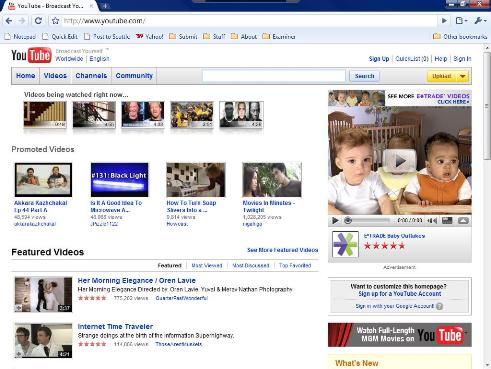Image resolution: width=491 pixels, height=369 pixels.
Task: Open the Help link
Action: [x=441, y=59]
